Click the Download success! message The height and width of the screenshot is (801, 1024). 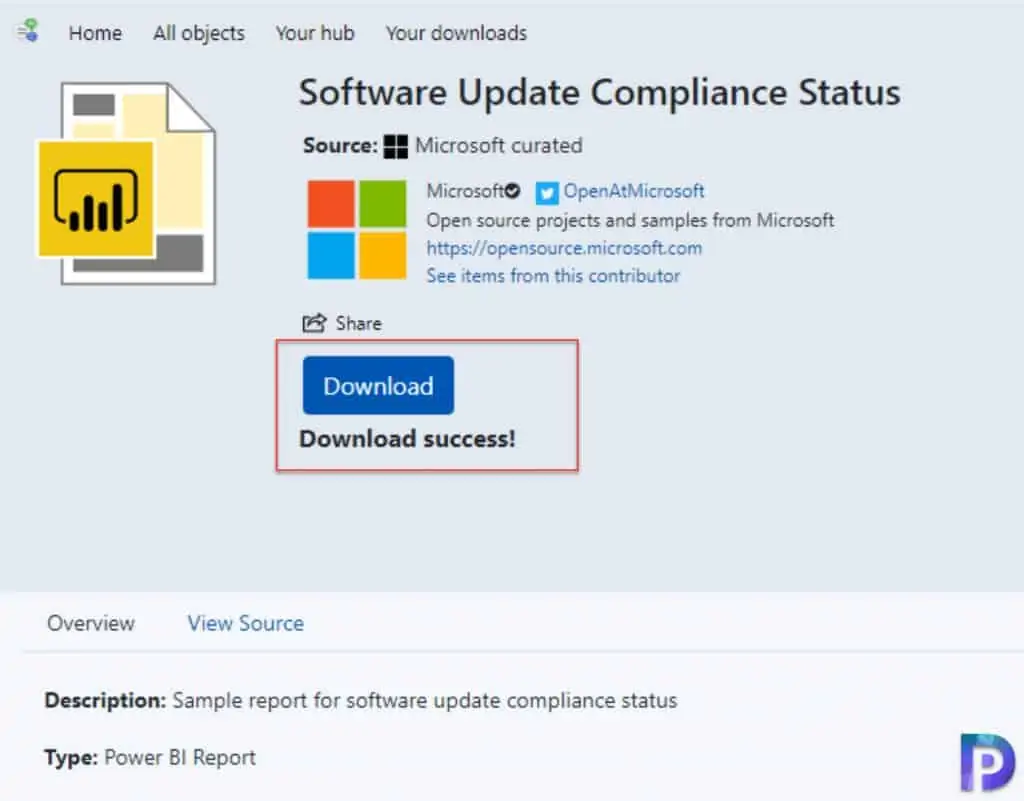(408, 439)
